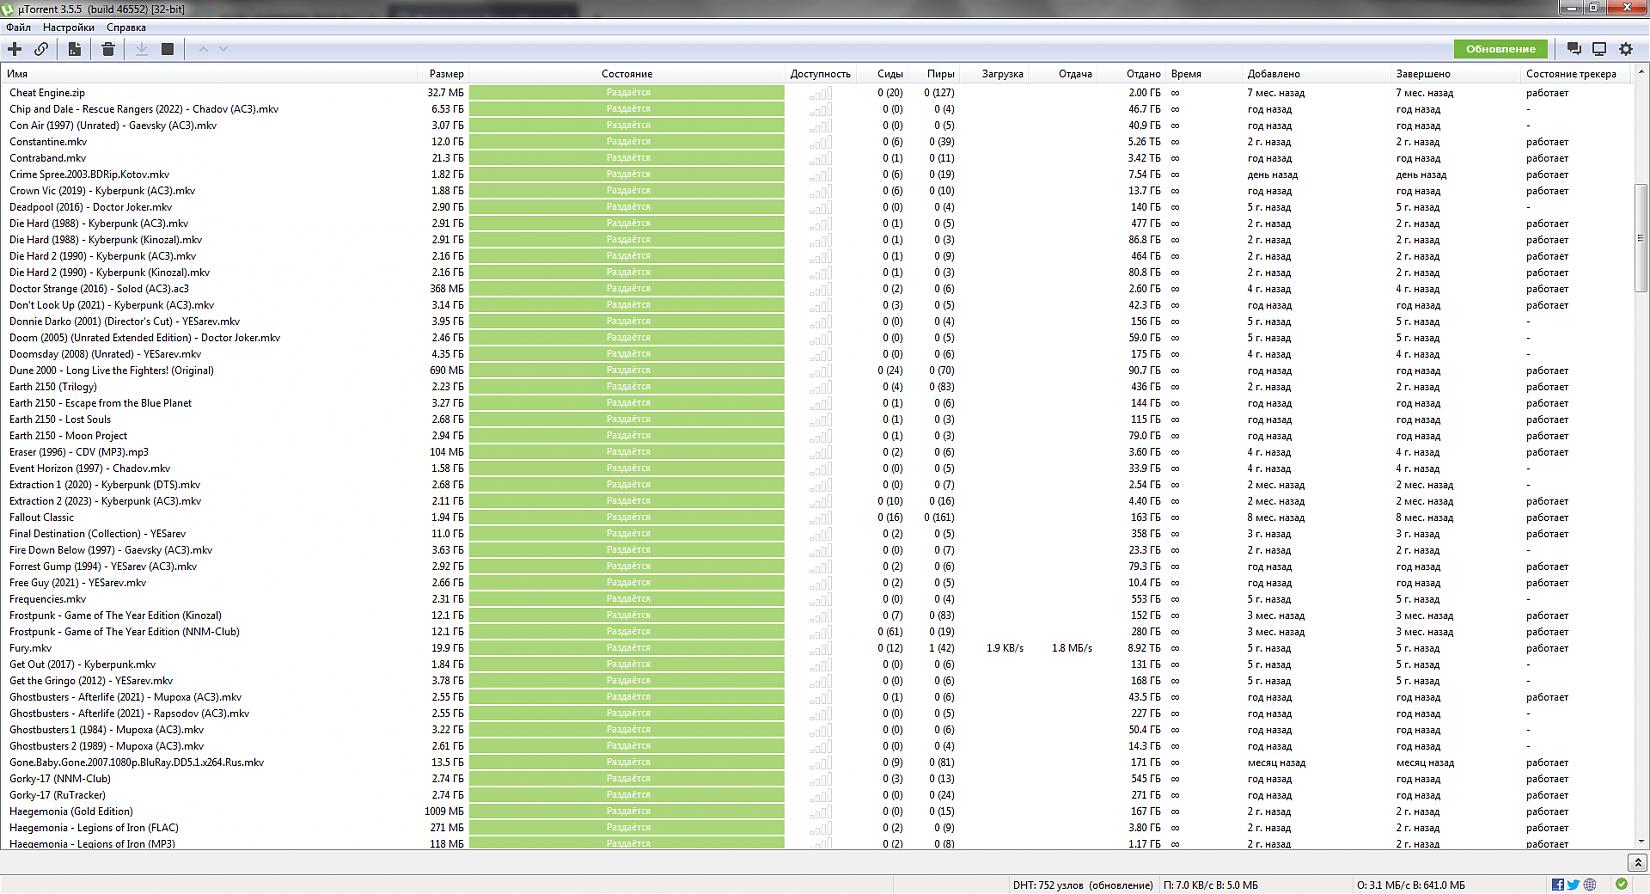The image size is (1650, 894).
Task: Move torrent down the queue
Action: [x=223, y=49]
